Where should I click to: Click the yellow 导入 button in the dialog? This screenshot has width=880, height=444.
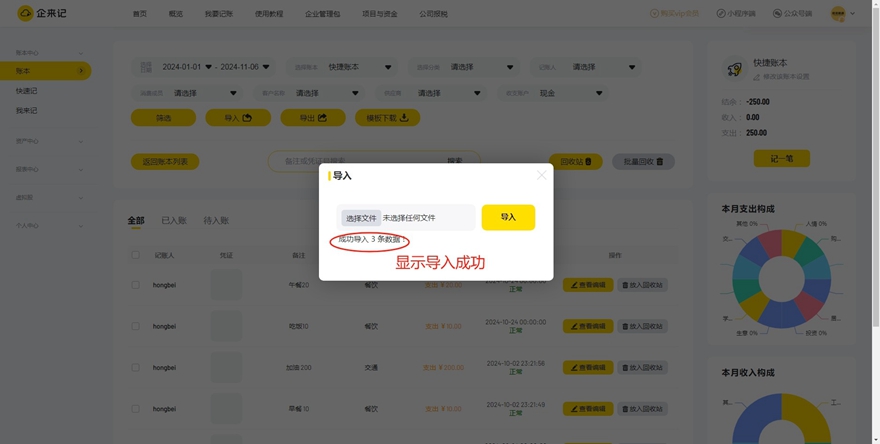point(508,217)
